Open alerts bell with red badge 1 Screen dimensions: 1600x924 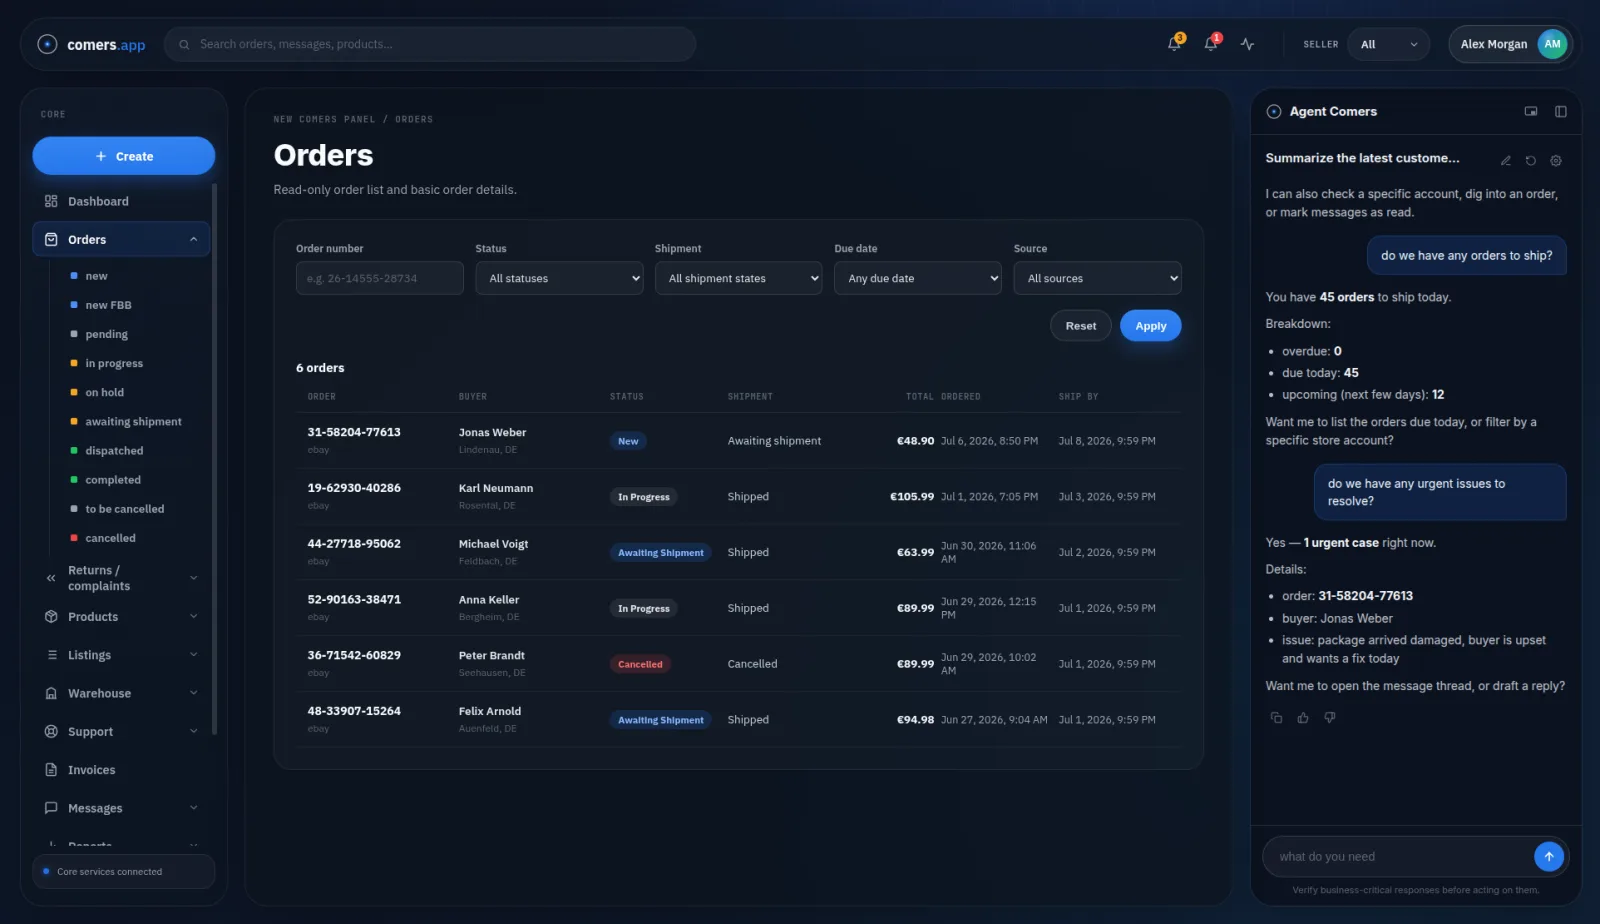coord(1211,44)
